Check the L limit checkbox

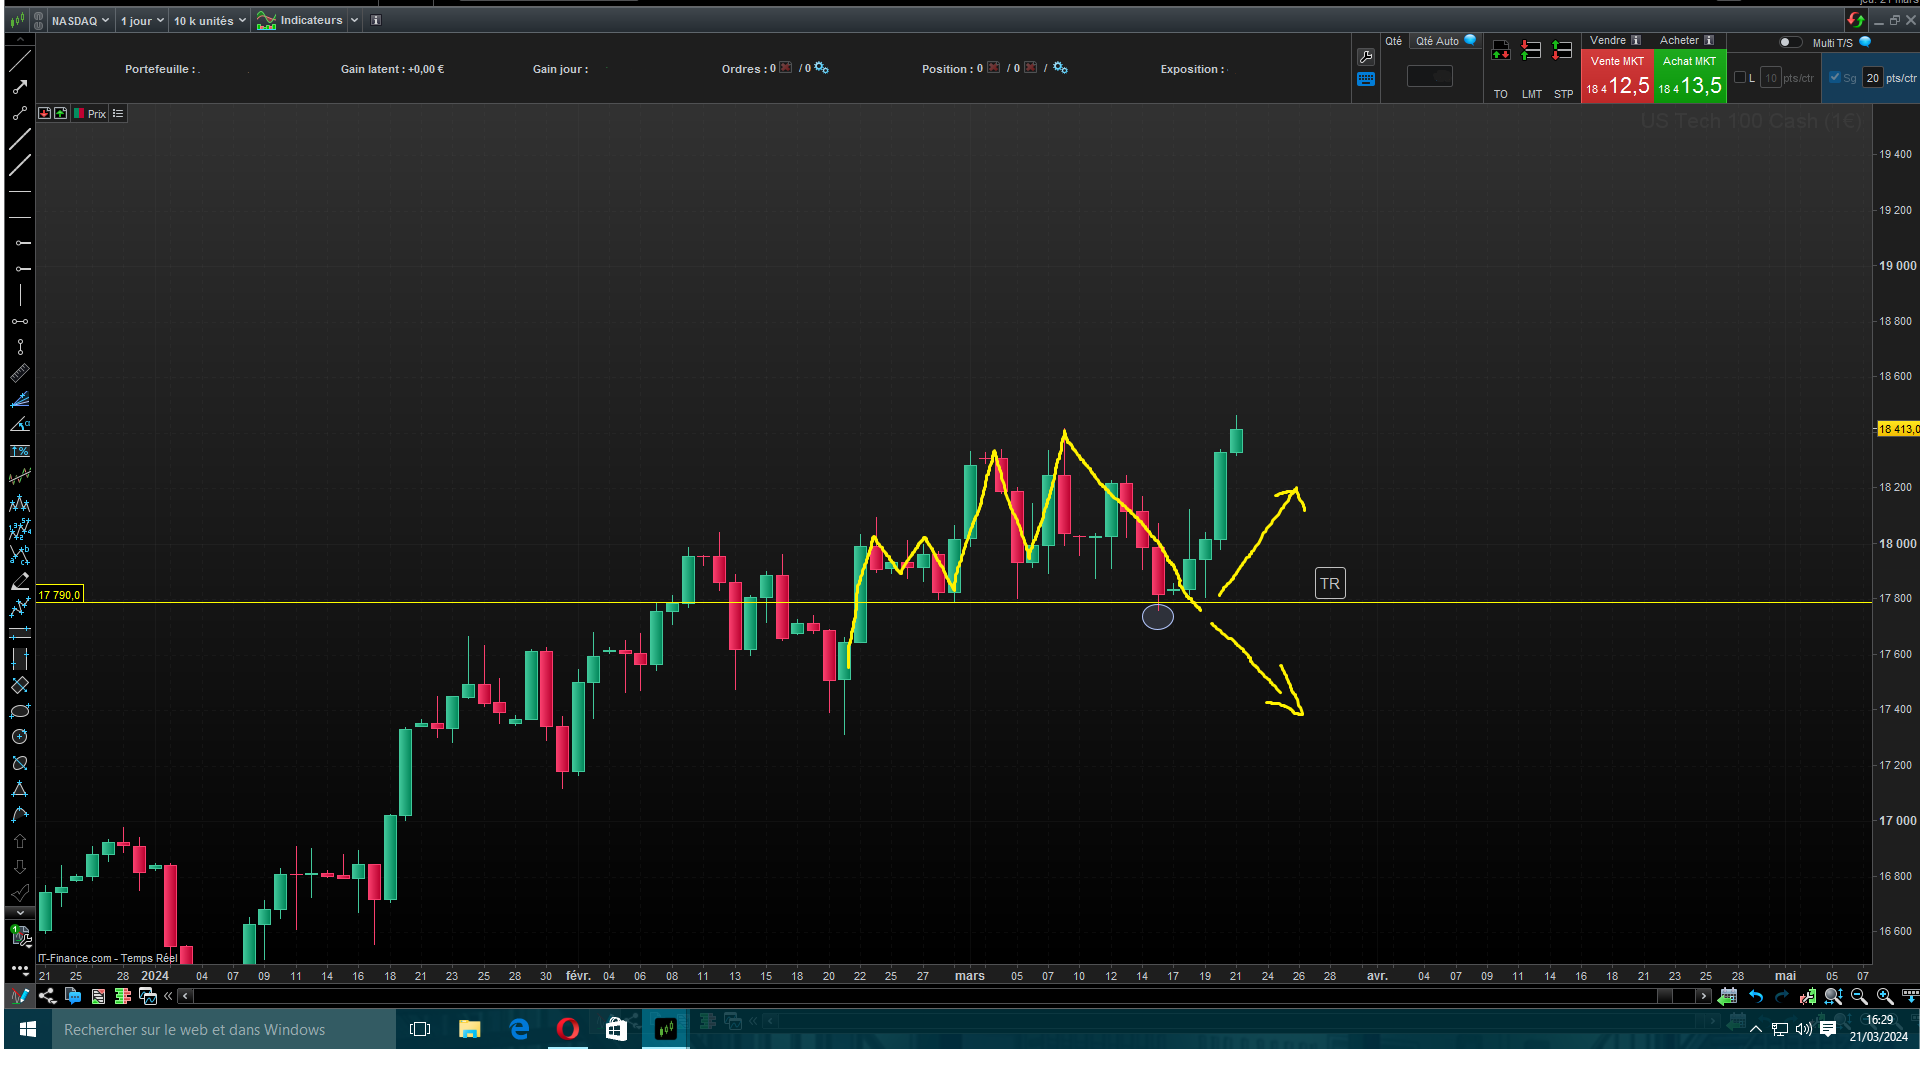coord(1740,77)
